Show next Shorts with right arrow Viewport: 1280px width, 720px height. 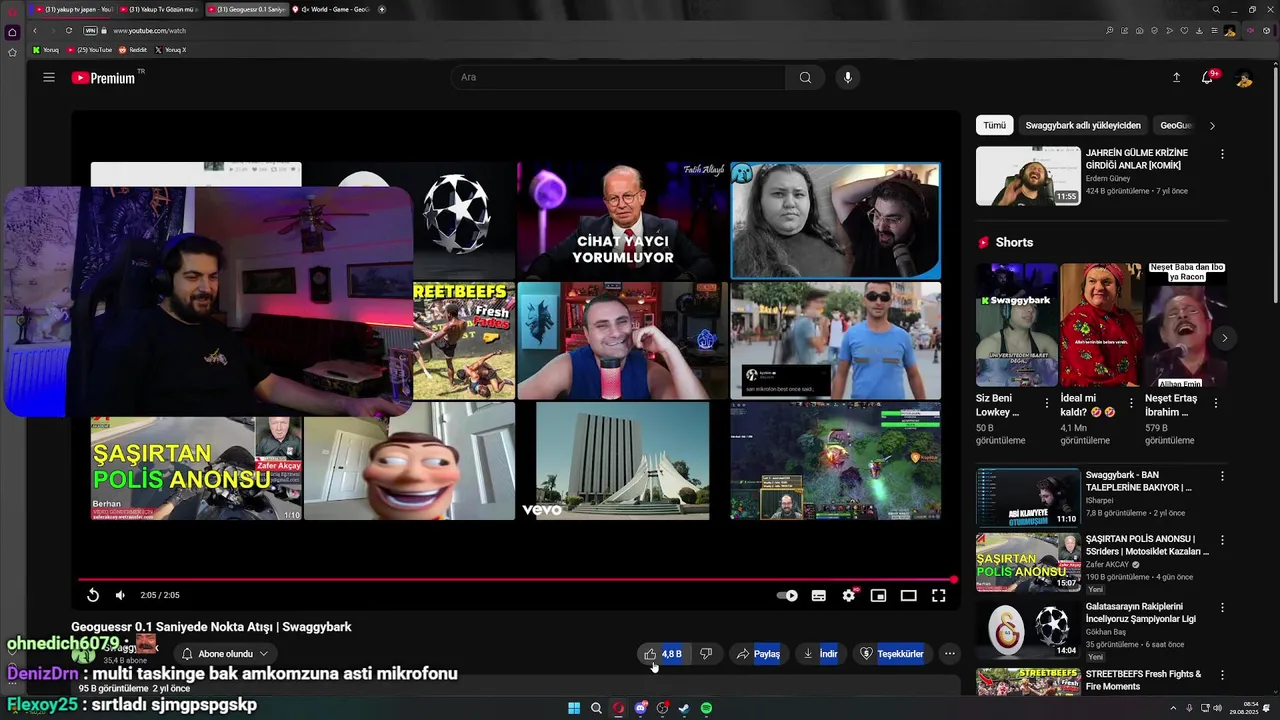[x=1224, y=338]
